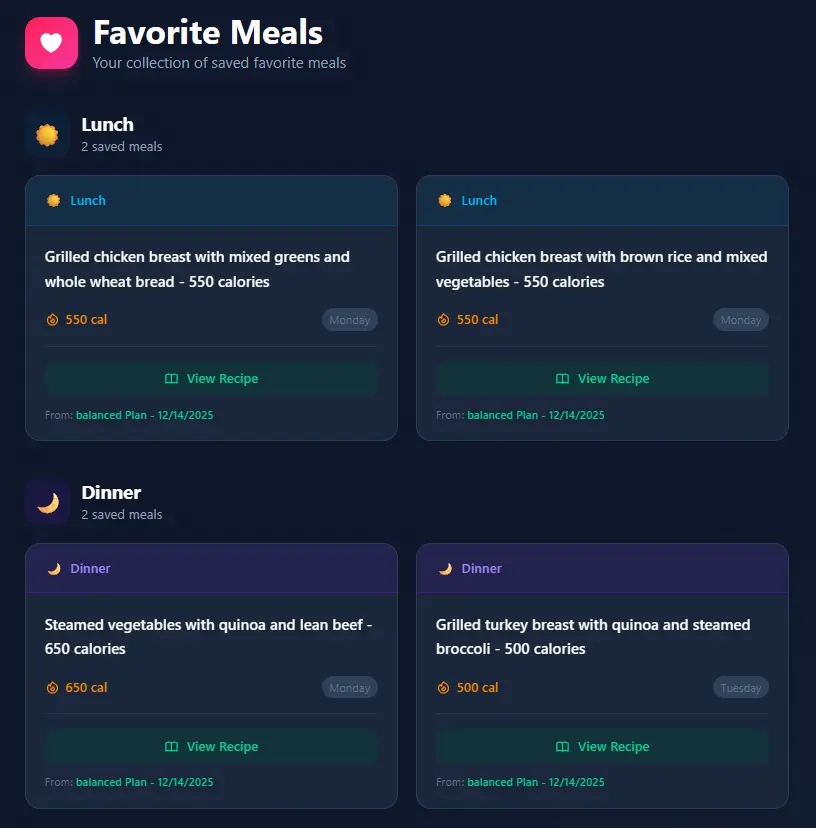View recipe for chicken with whole wheat bread
The width and height of the screenshot is (816, 828).
click(211, 379)
